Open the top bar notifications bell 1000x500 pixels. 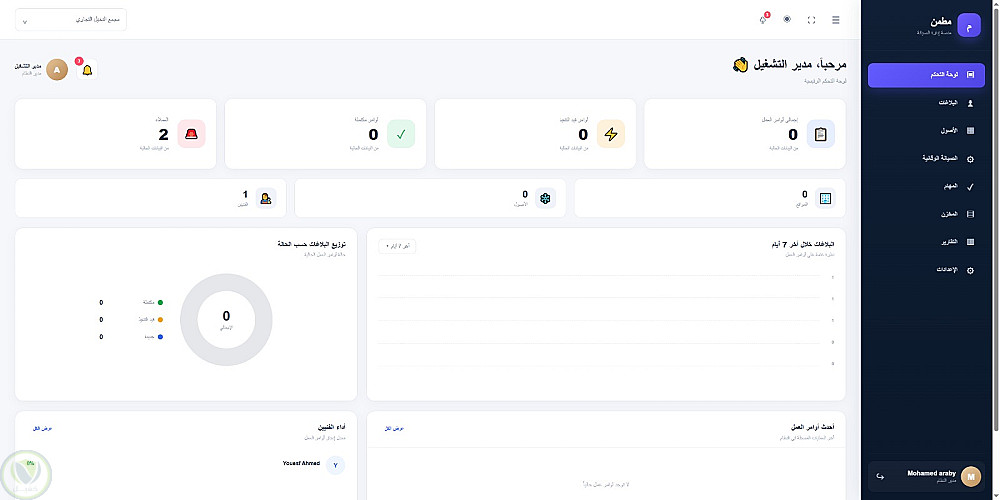(763, 20)
